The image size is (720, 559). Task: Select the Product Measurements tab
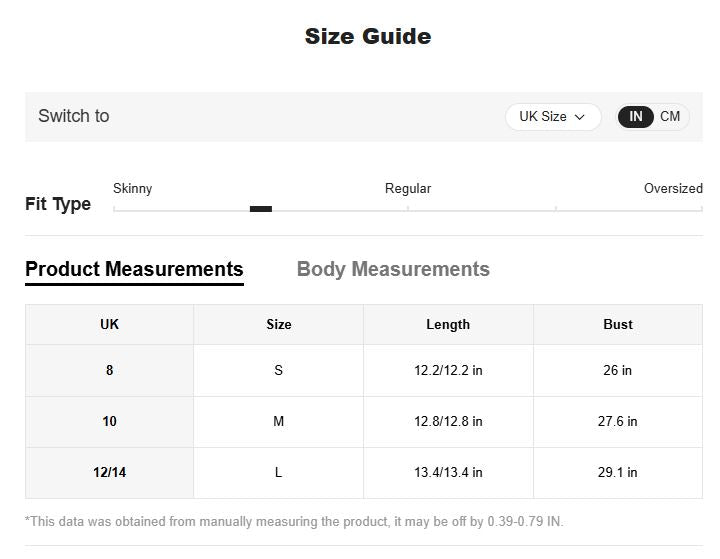pyautogui.click(x=134, y=269)
